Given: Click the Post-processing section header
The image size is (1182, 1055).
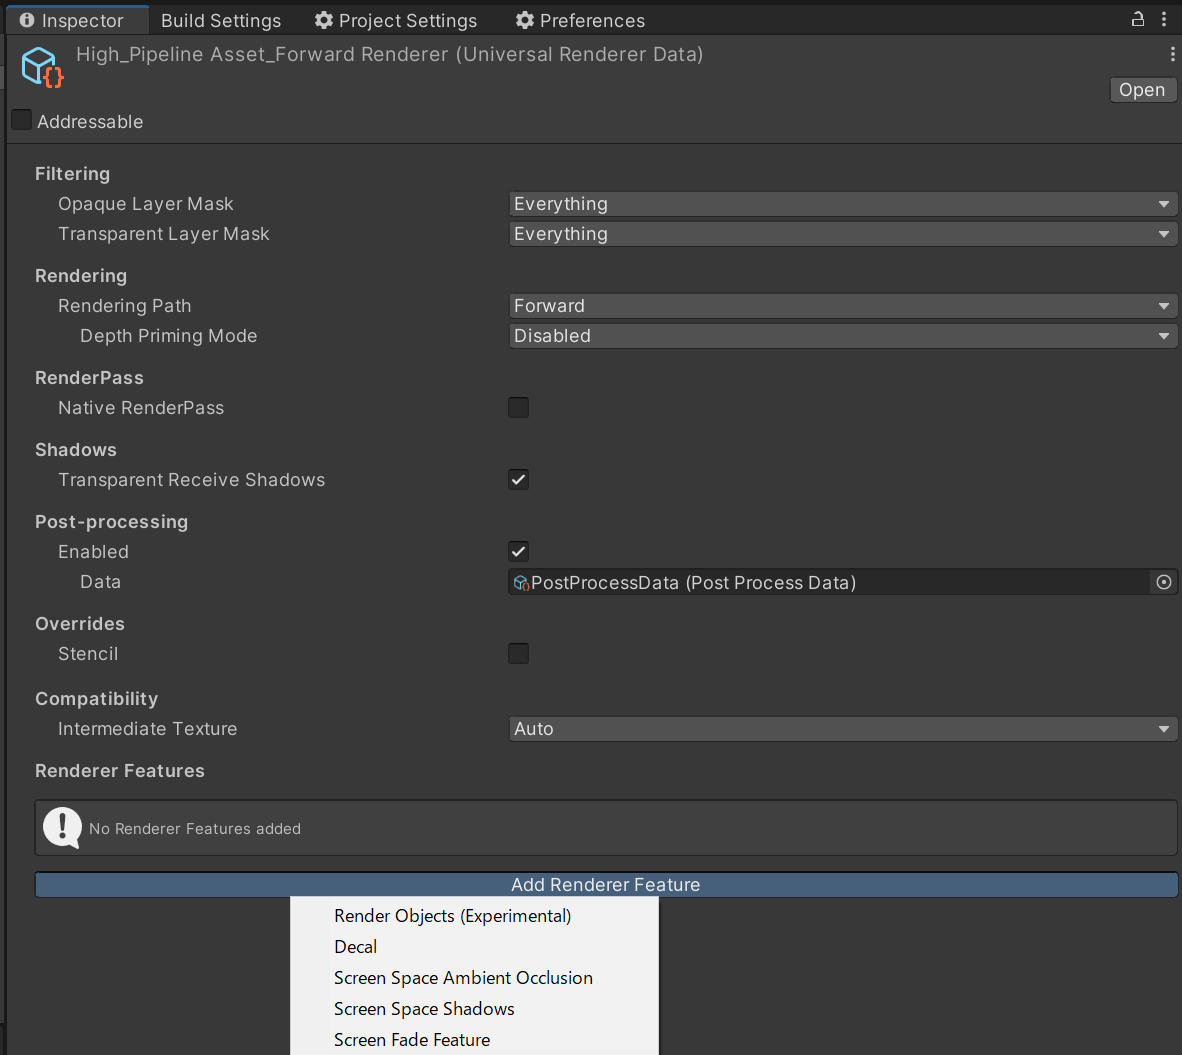Looking at the screenshot, I should [x=112, y=521].
